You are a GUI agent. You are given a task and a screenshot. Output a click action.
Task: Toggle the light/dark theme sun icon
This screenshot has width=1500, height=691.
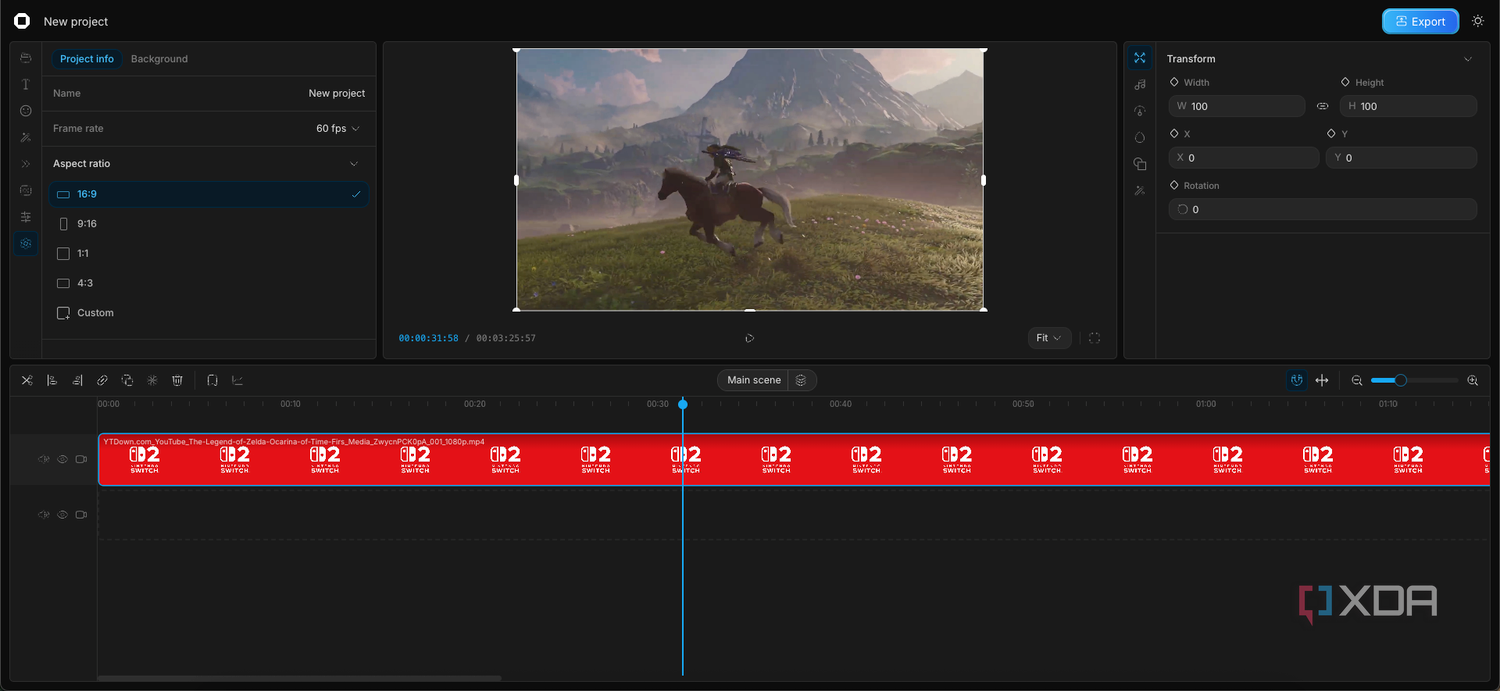coord(1478,21)
